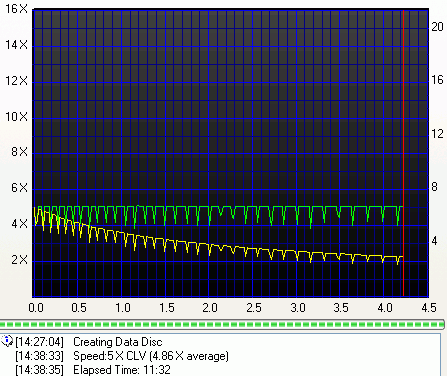Click the 8X label on the speed axis
This screenshot has width=447, height=376.
[x=20, y=152]
